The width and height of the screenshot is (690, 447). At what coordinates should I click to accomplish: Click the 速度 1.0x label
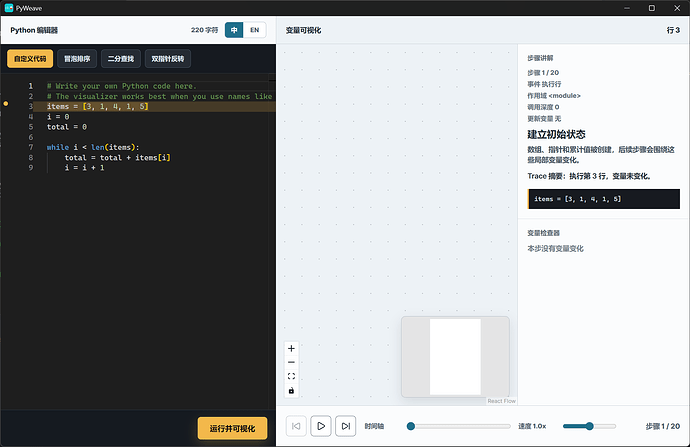532,426
